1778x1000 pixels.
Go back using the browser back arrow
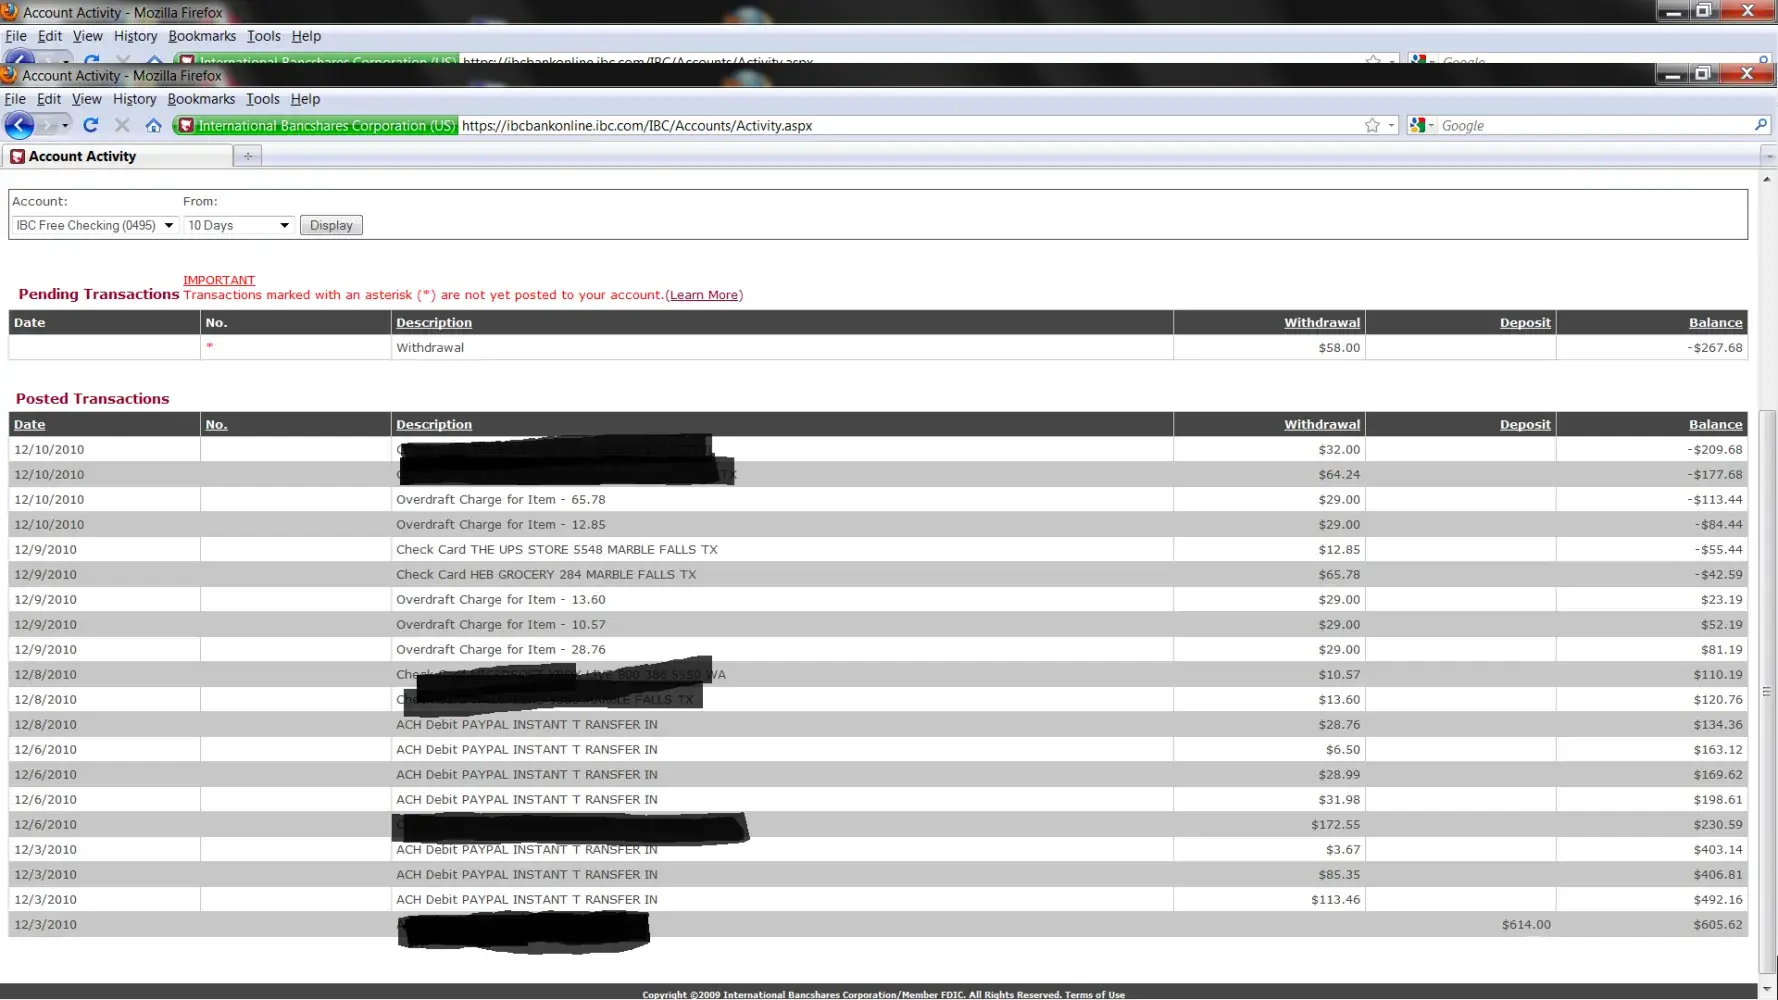[x=19, y=125]
